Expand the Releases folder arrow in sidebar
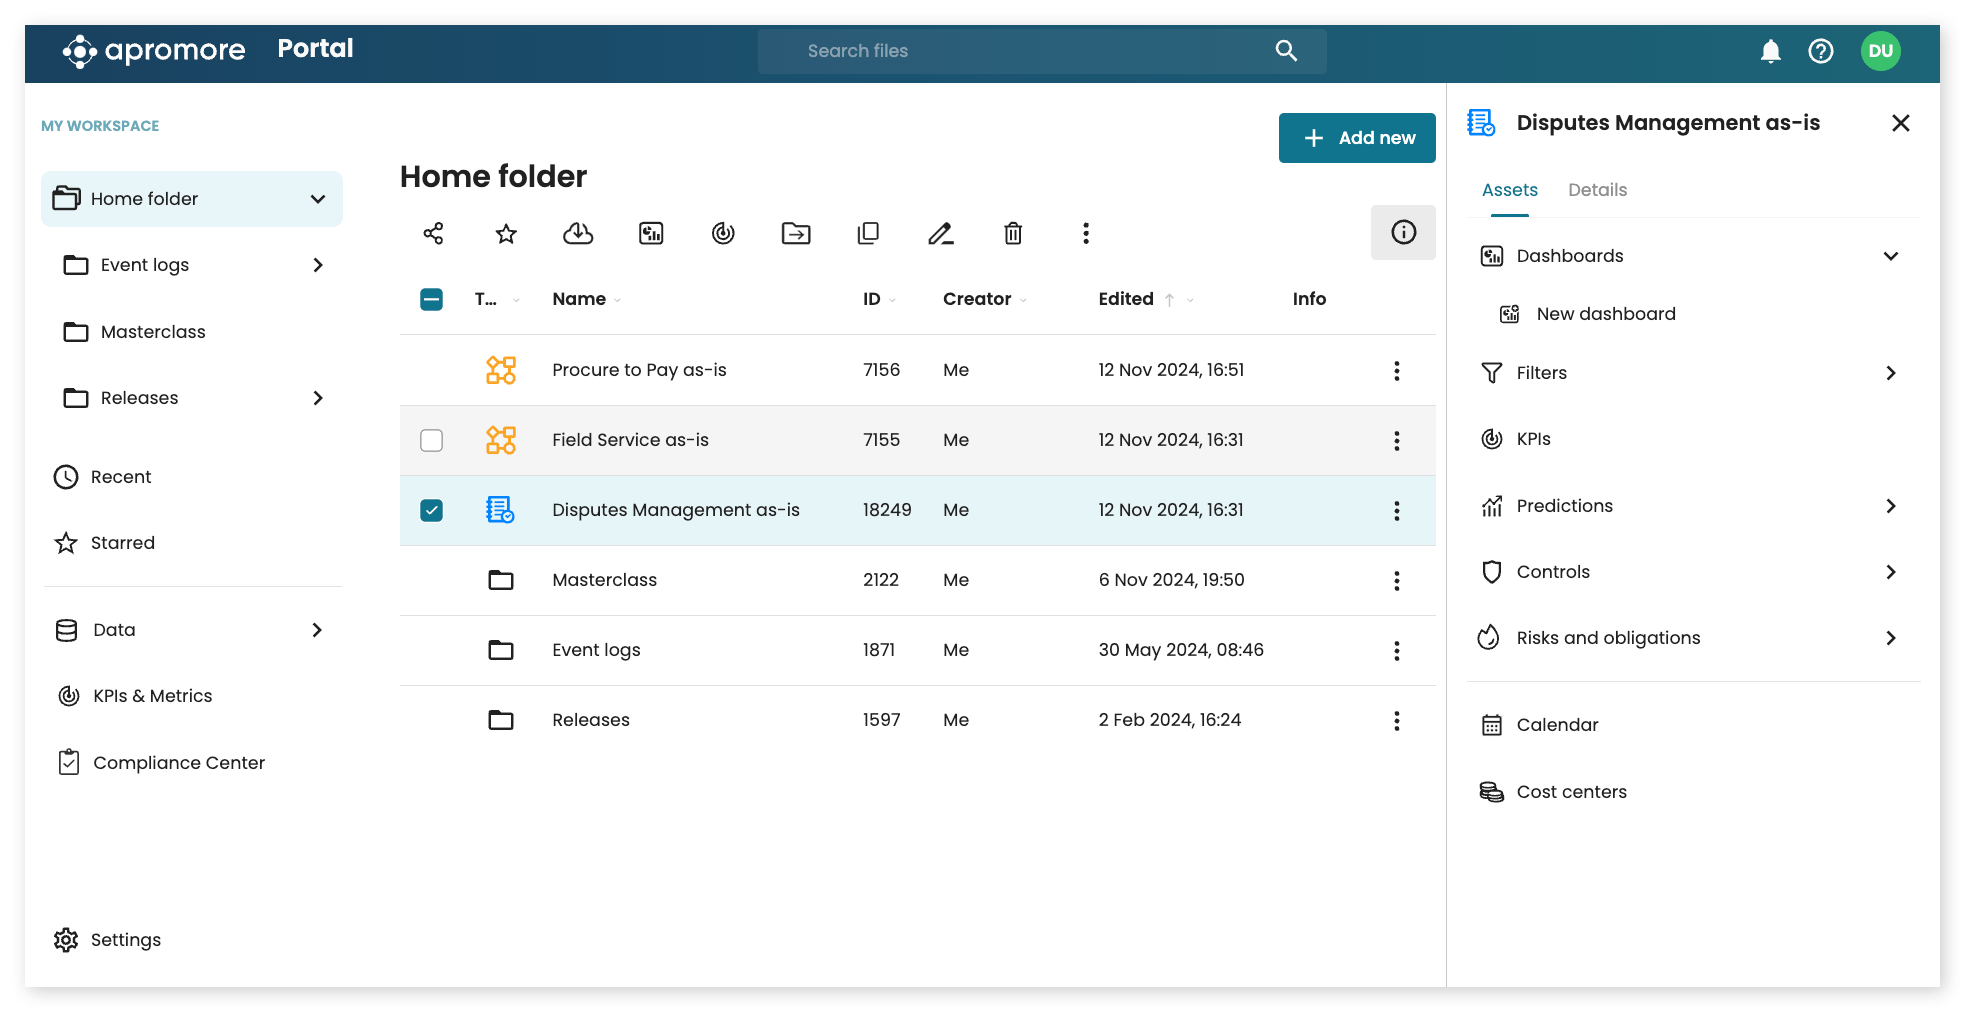The width and height of the screenshot is (1965, 1012). 318,398
